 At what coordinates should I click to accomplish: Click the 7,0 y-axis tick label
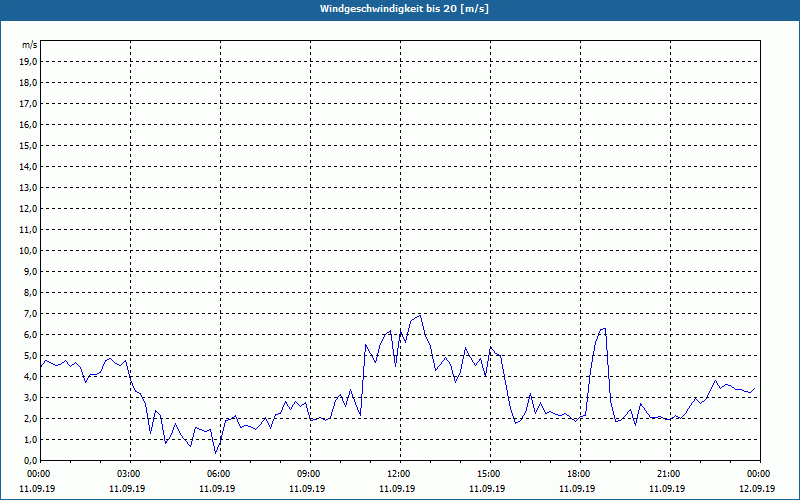[x=30, y=313]
